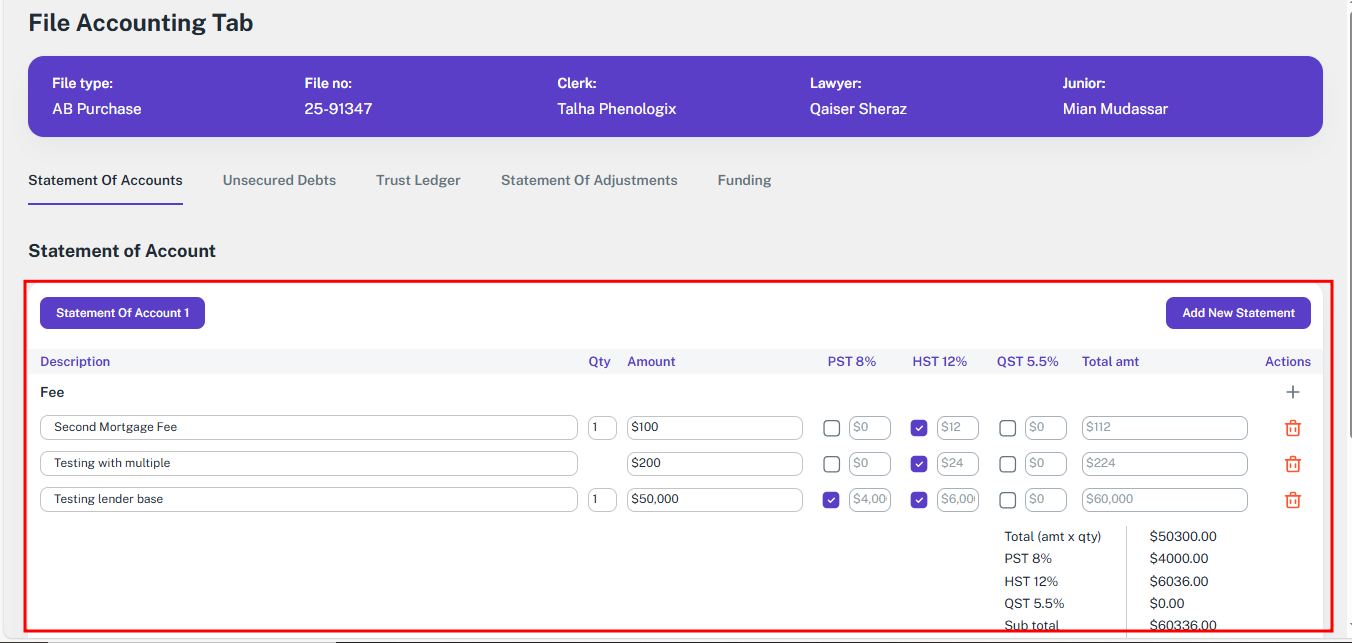Image resolution: width=1352 pixels, height=643 pixels.
Task: Open the Trust Ledger tab
Action: [418, 181]
